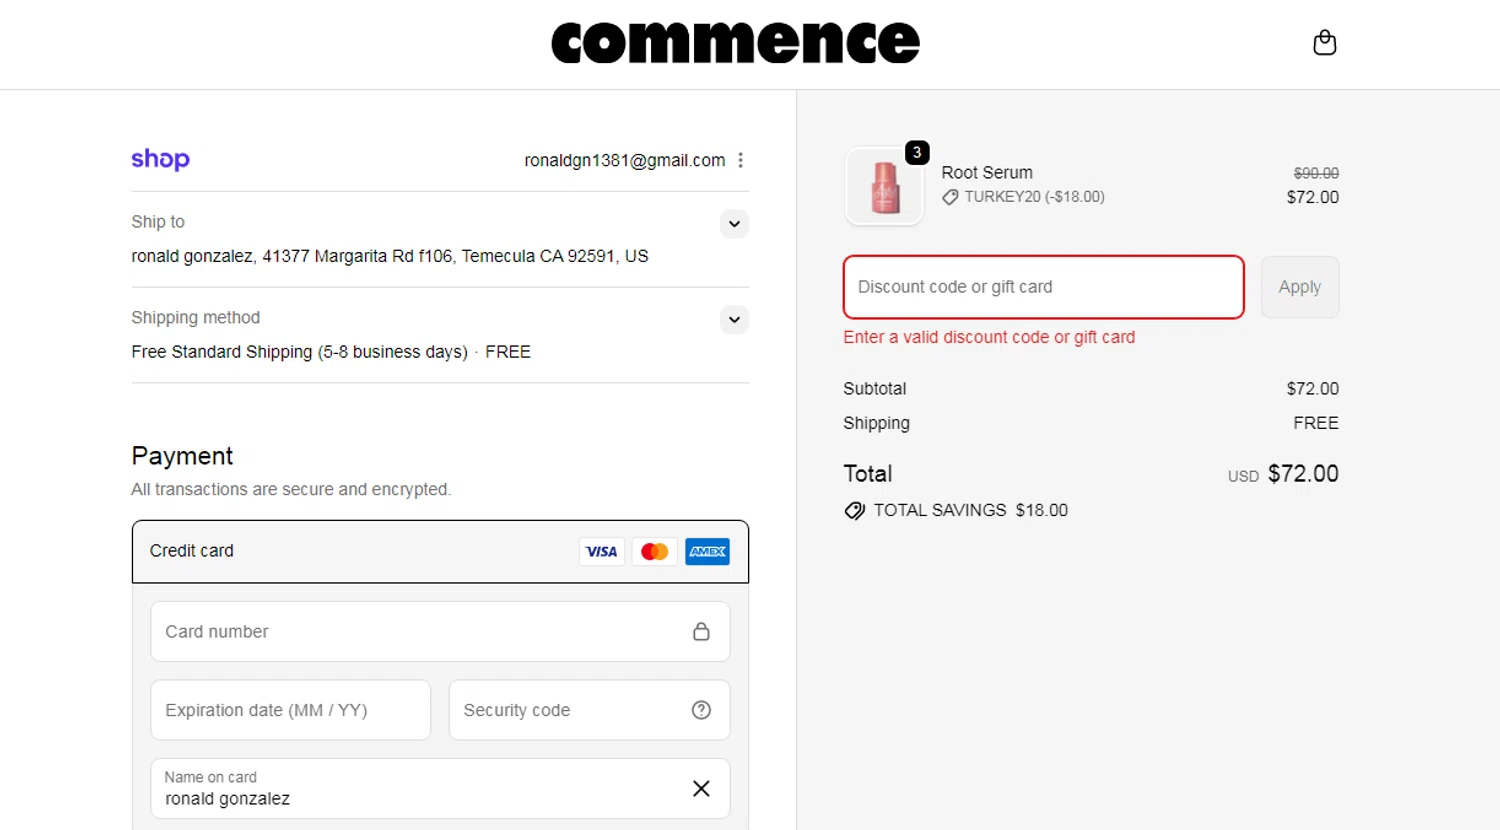The width and height of the screenshot is (1500, 830).
Task: Click the Payment heading
Action: point(182,456)
